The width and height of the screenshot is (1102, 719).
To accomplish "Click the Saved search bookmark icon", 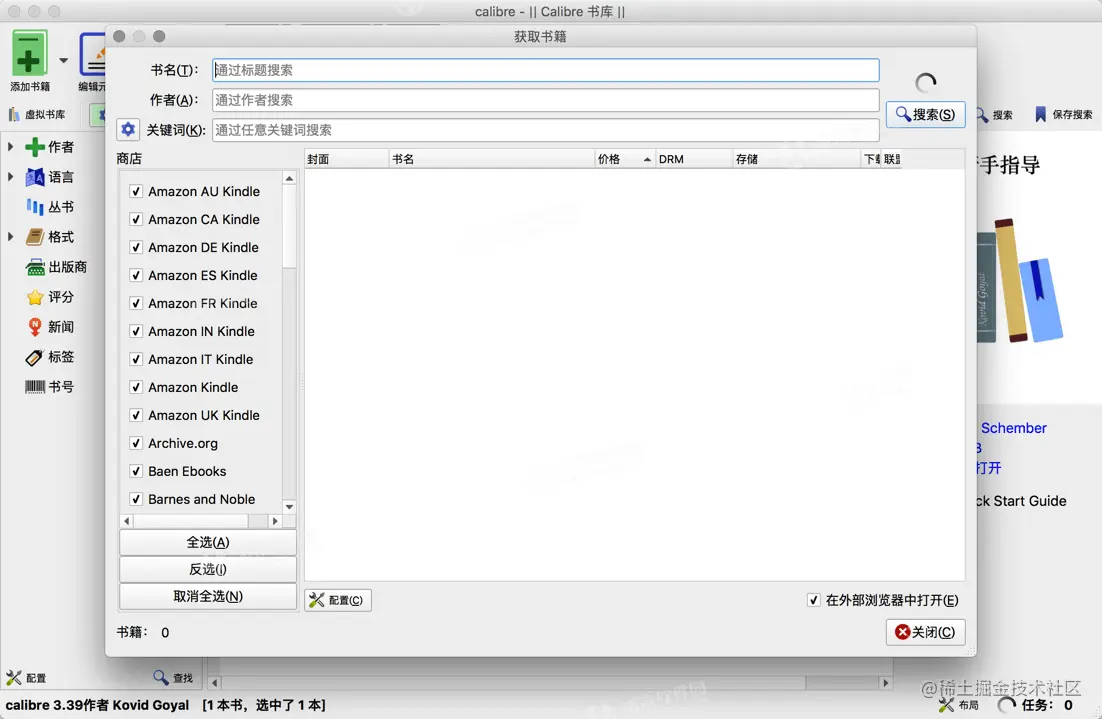I will (x=1040, y=115).
